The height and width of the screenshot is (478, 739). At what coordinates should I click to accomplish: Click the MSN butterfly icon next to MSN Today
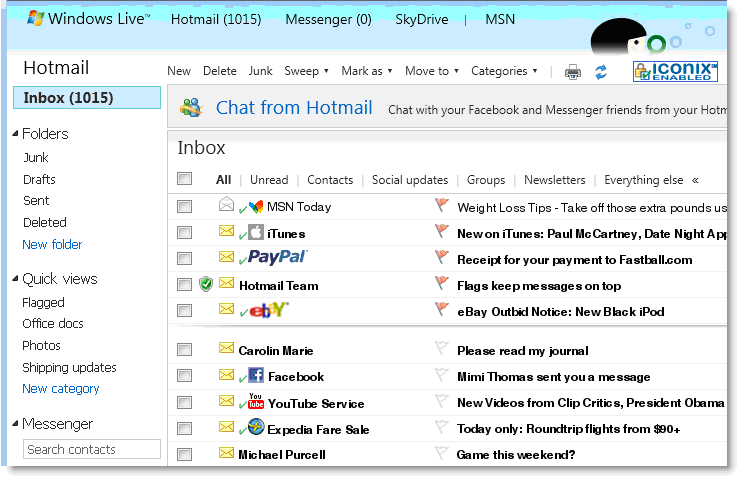tap(256, 206)
